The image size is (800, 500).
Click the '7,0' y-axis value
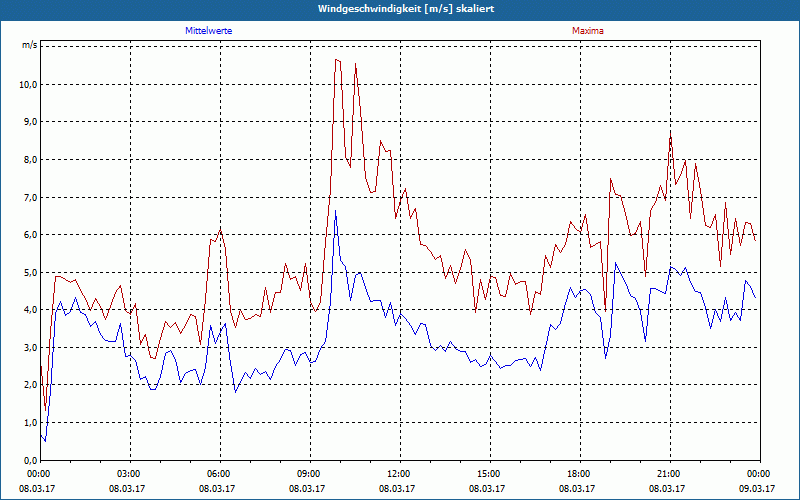[x=31, y=197]
